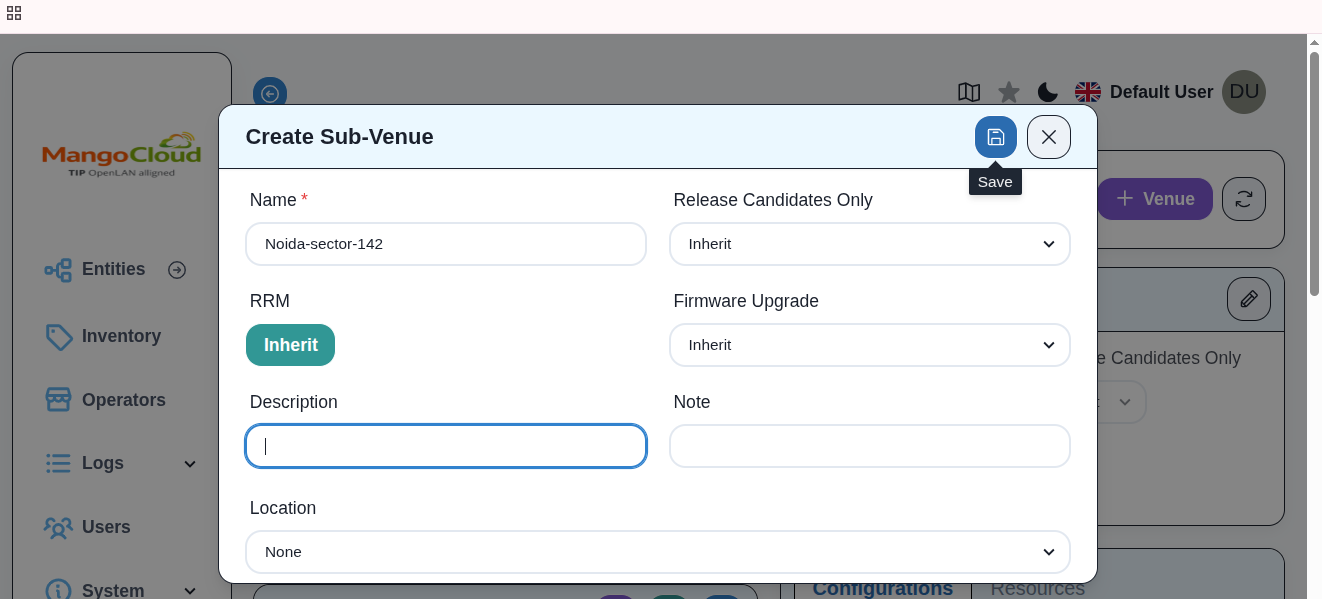Viewport: 1322px width, 599px height.
Task: Open the Firmware Upgrade dropdown
Action: [x=869, y=345]
